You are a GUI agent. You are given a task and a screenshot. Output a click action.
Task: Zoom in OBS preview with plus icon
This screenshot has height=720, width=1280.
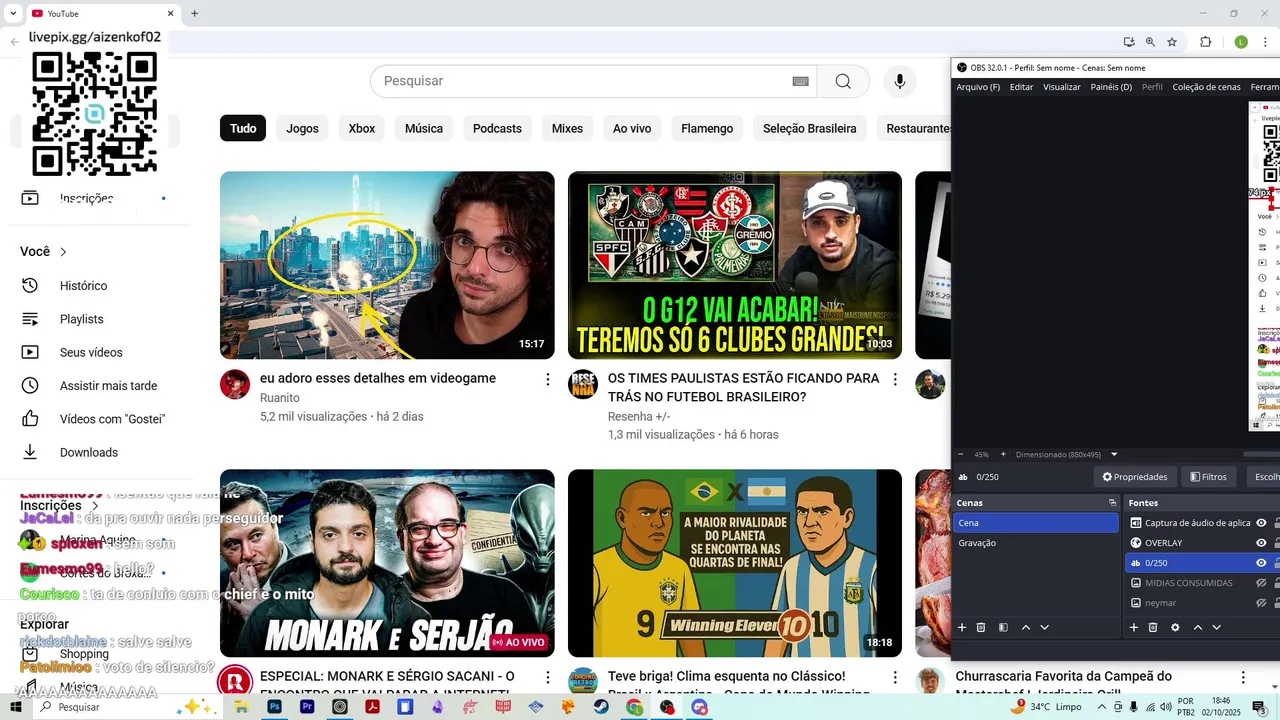[x=1003, y=454]
